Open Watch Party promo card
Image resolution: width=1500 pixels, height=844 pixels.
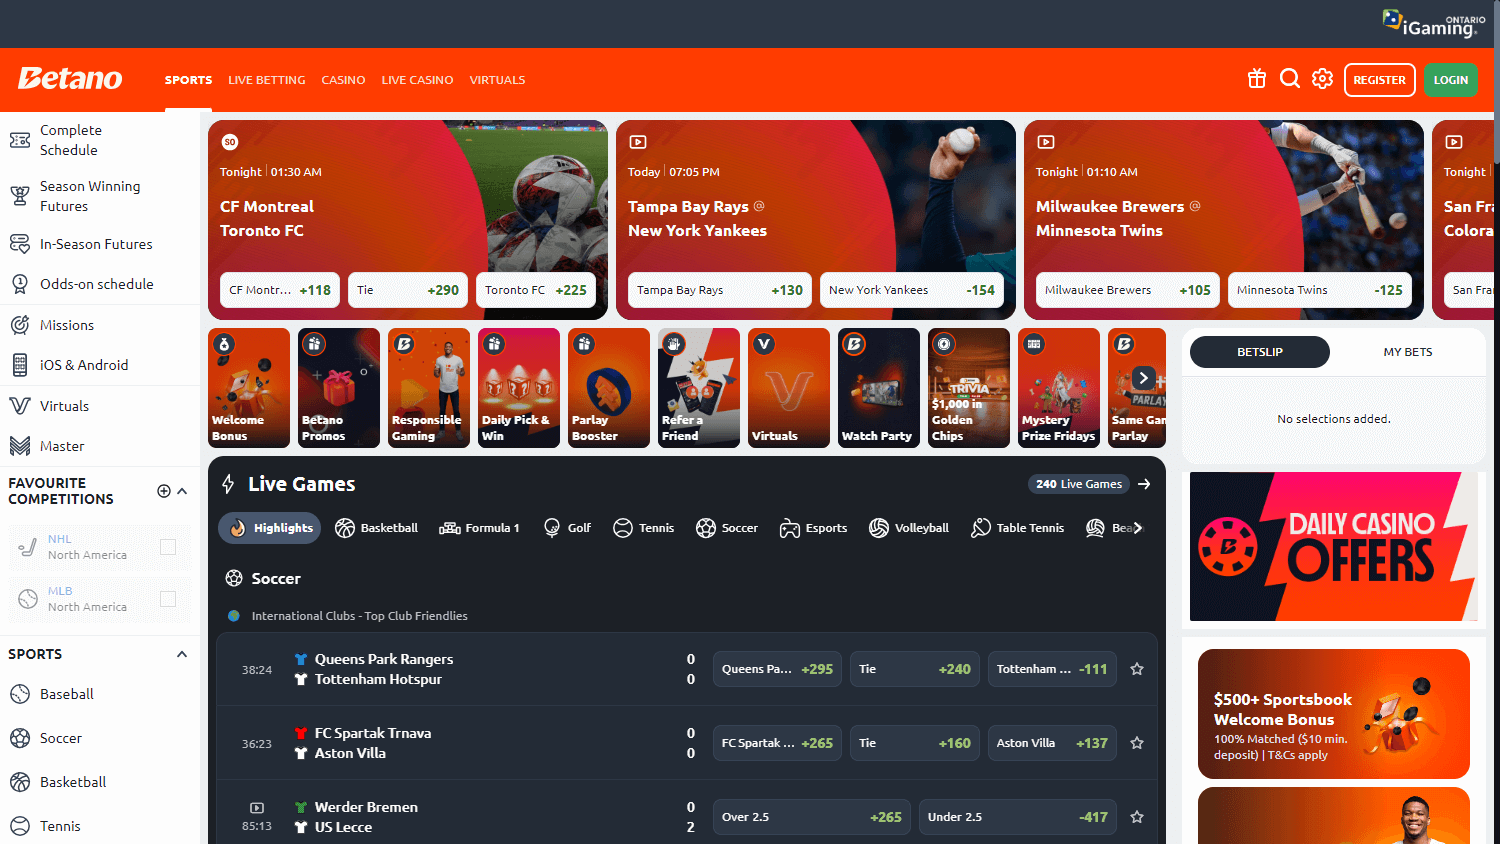click(x=879, y=388)
